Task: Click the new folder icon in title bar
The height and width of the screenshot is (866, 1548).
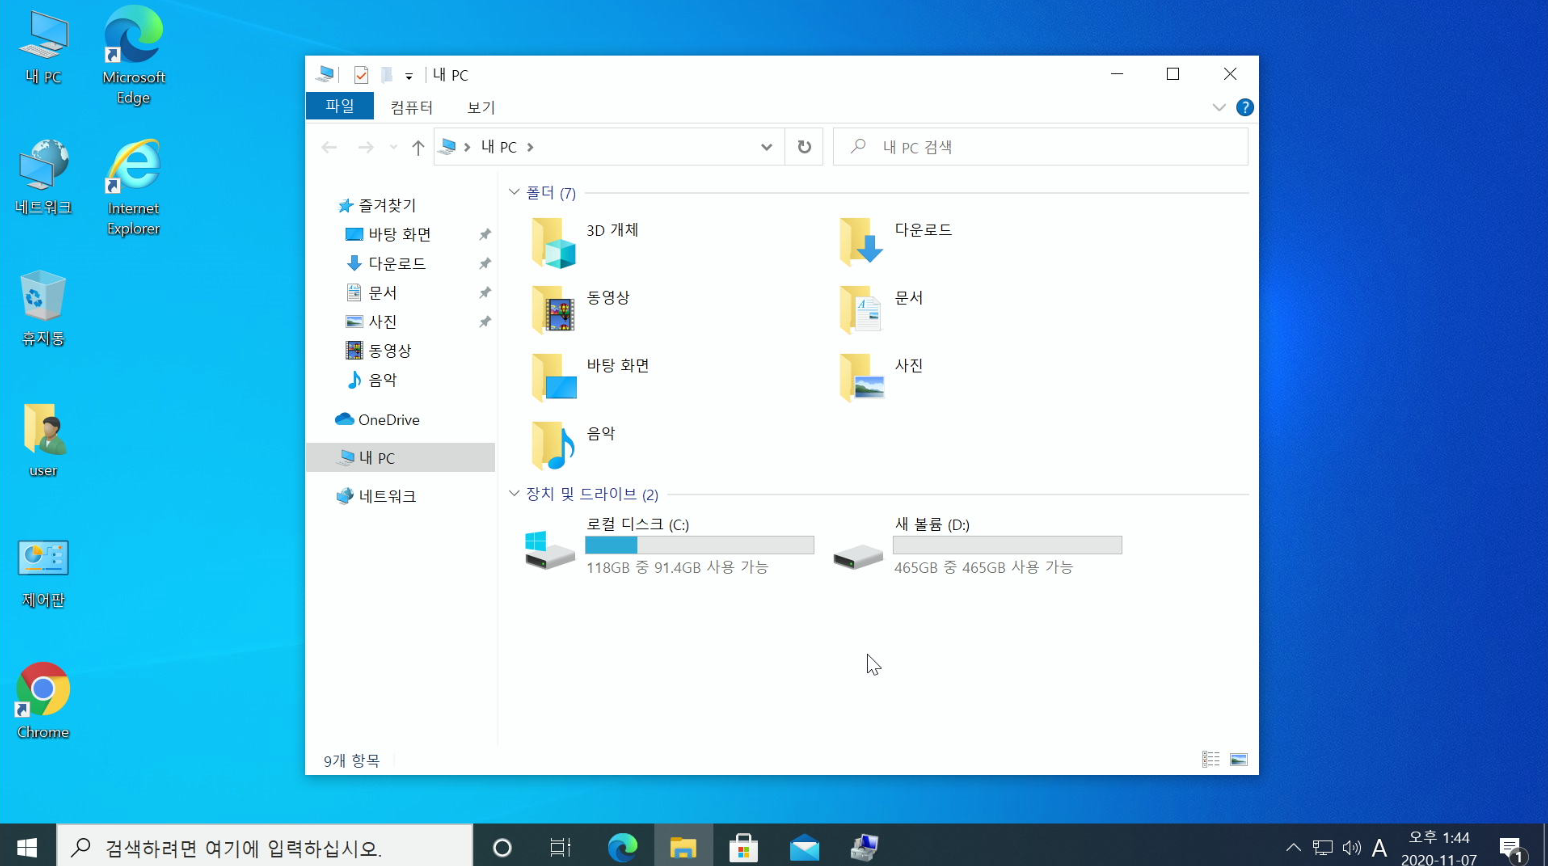Action: (x=386, y=75)
